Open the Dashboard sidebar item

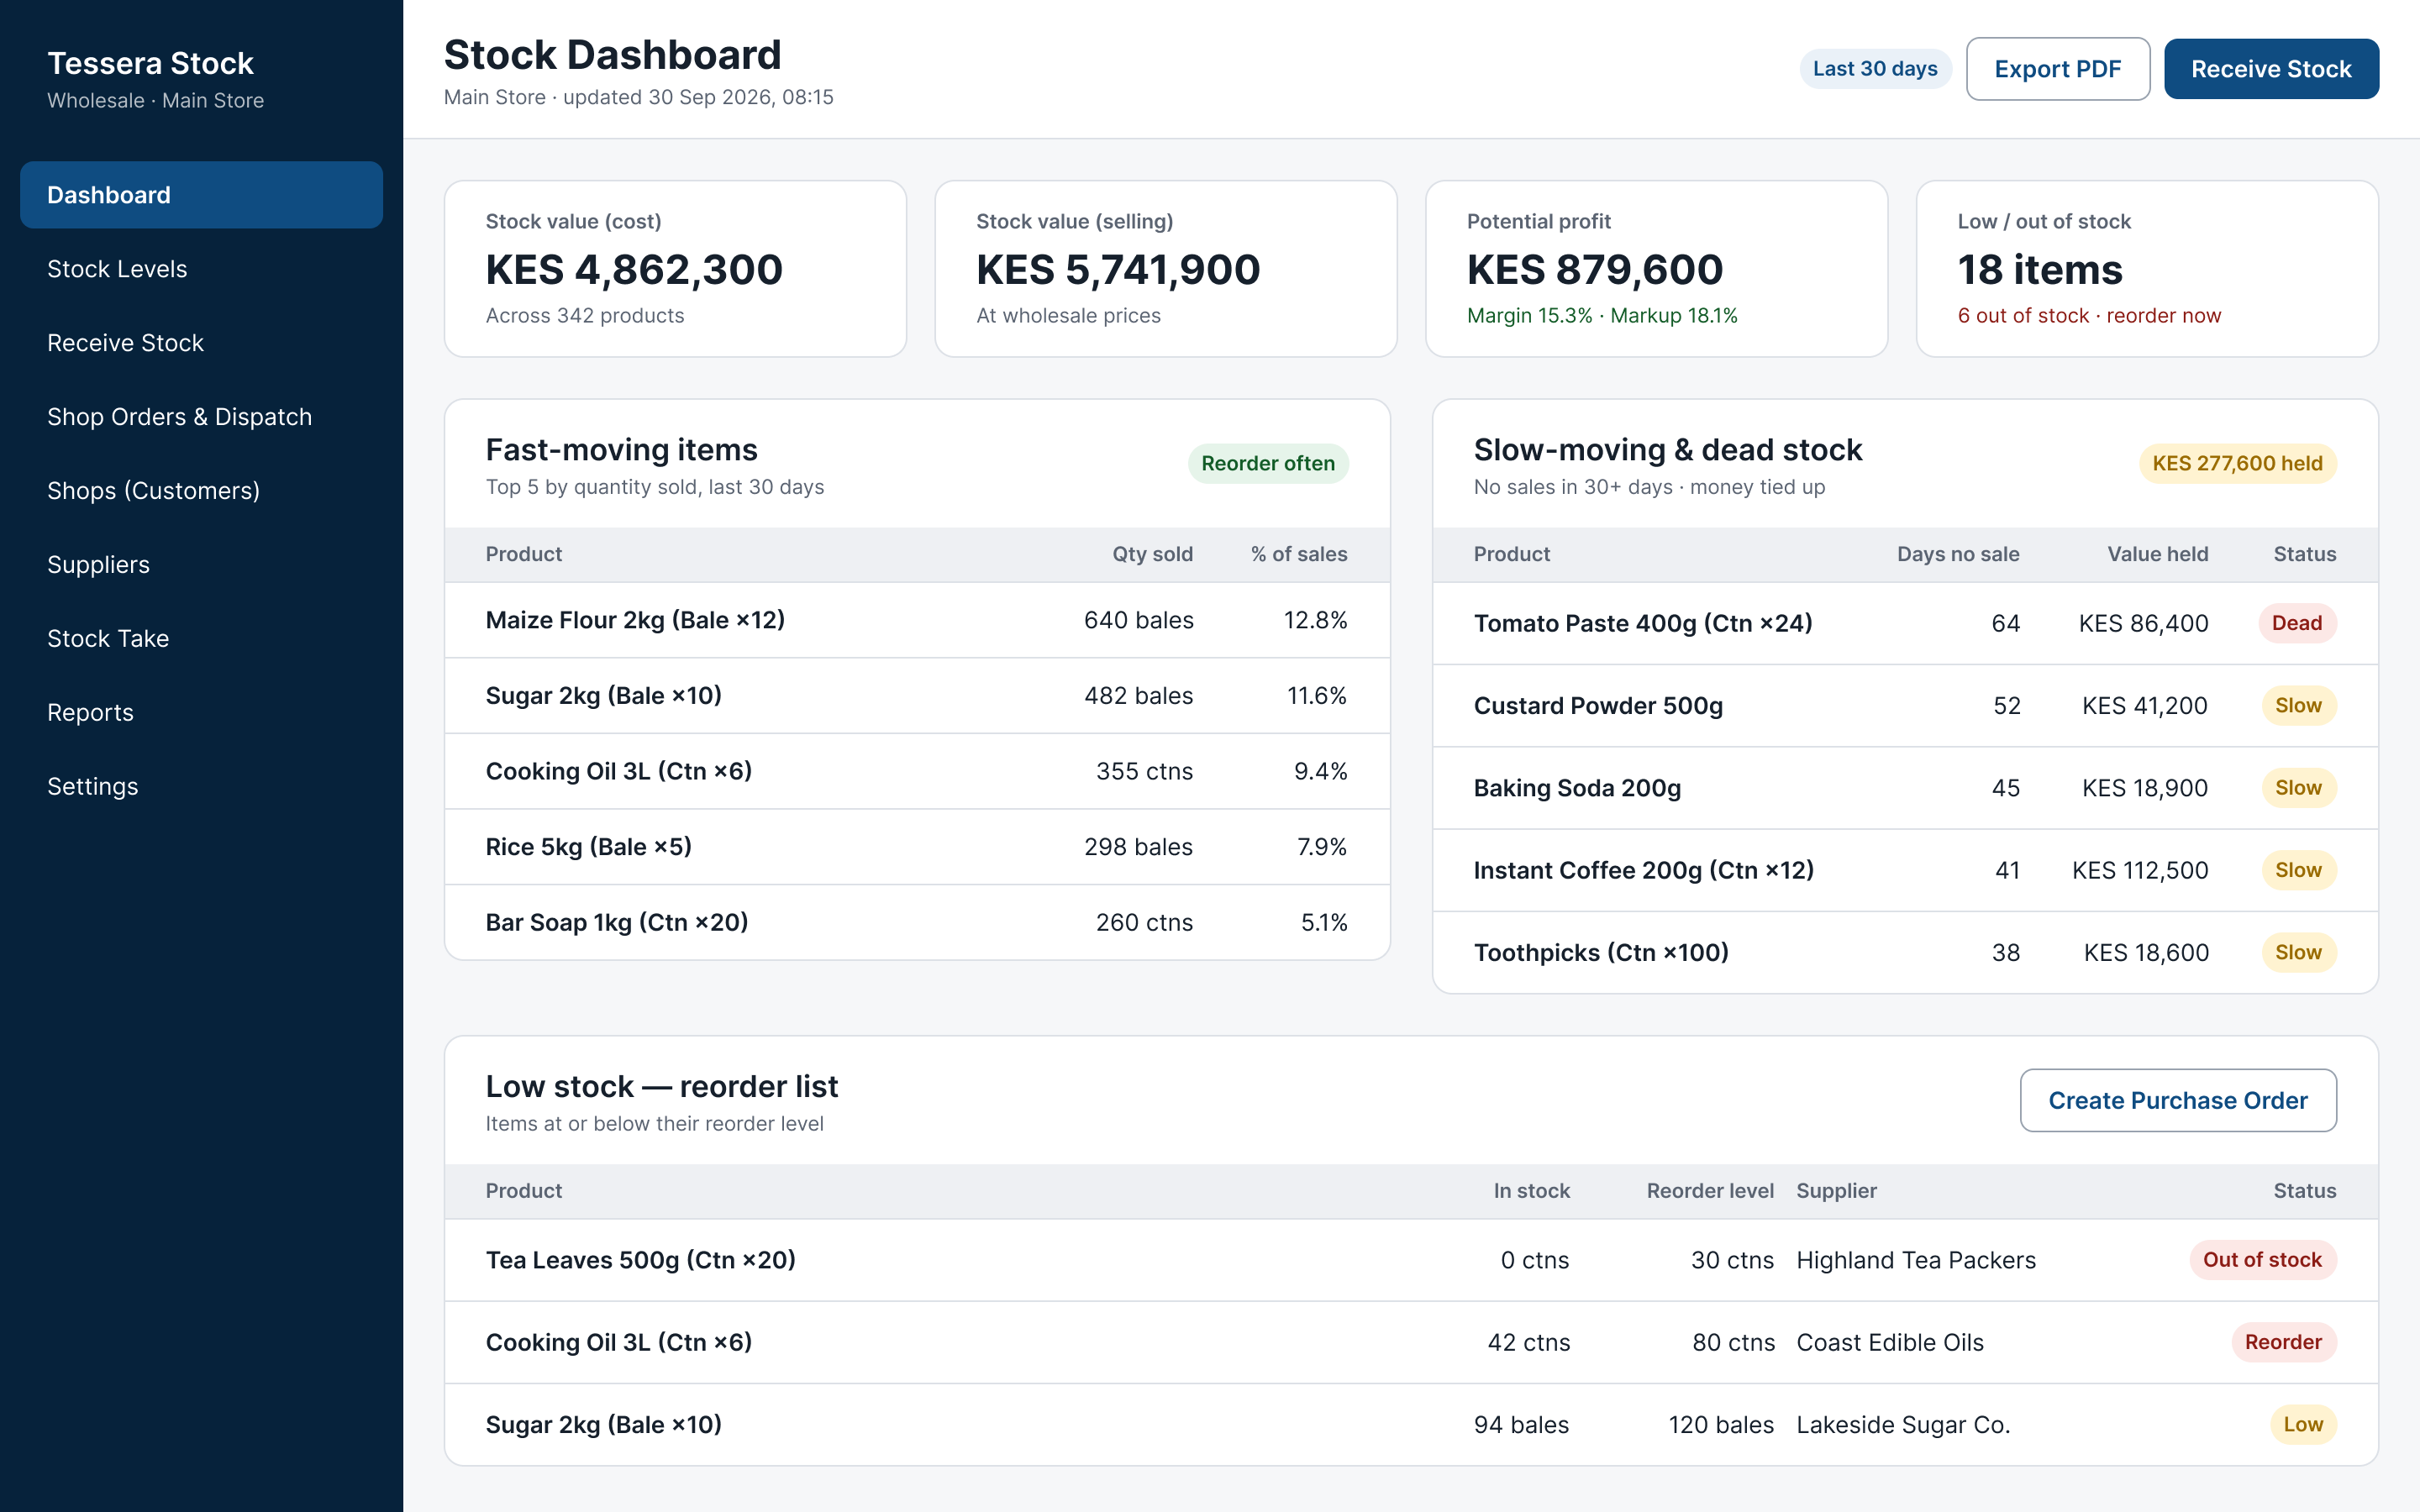click(201, 195)
